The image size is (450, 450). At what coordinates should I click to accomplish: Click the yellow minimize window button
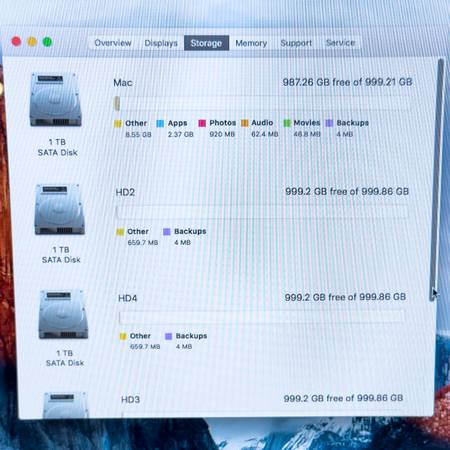click(x=32, y=42)
